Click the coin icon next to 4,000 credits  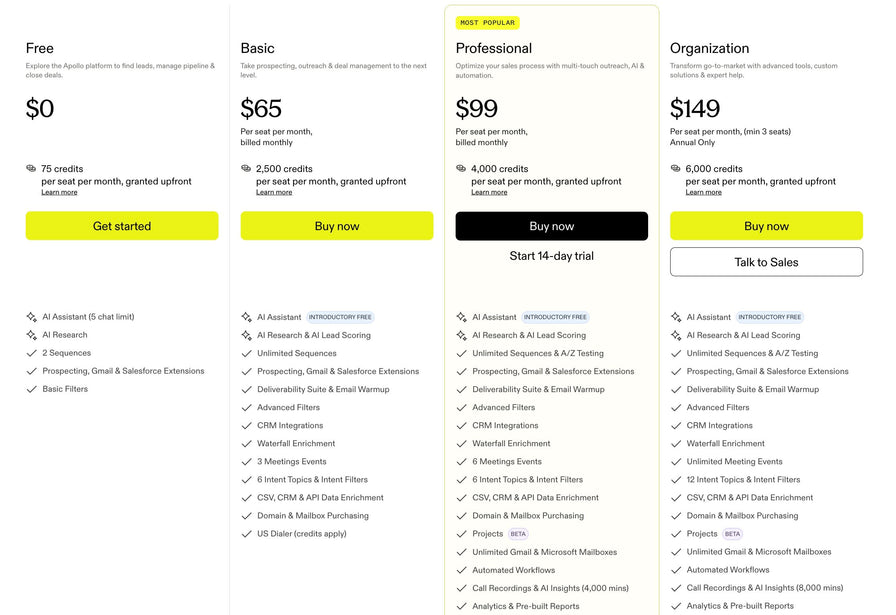point(461,169)
